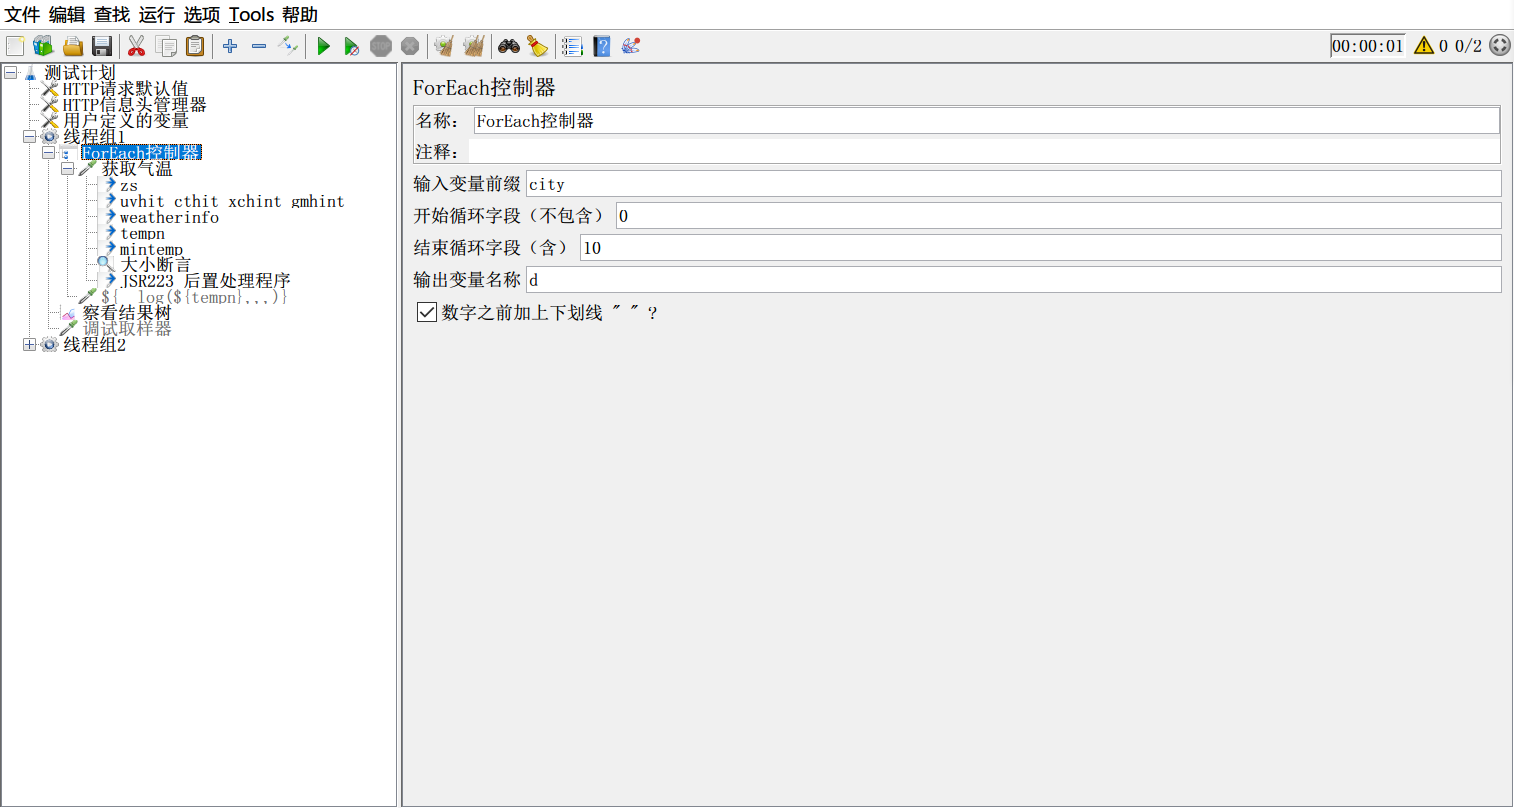1514x808 pixels.
Task: Click the blue minus Collapse All icon
Action: coord(259,46)
